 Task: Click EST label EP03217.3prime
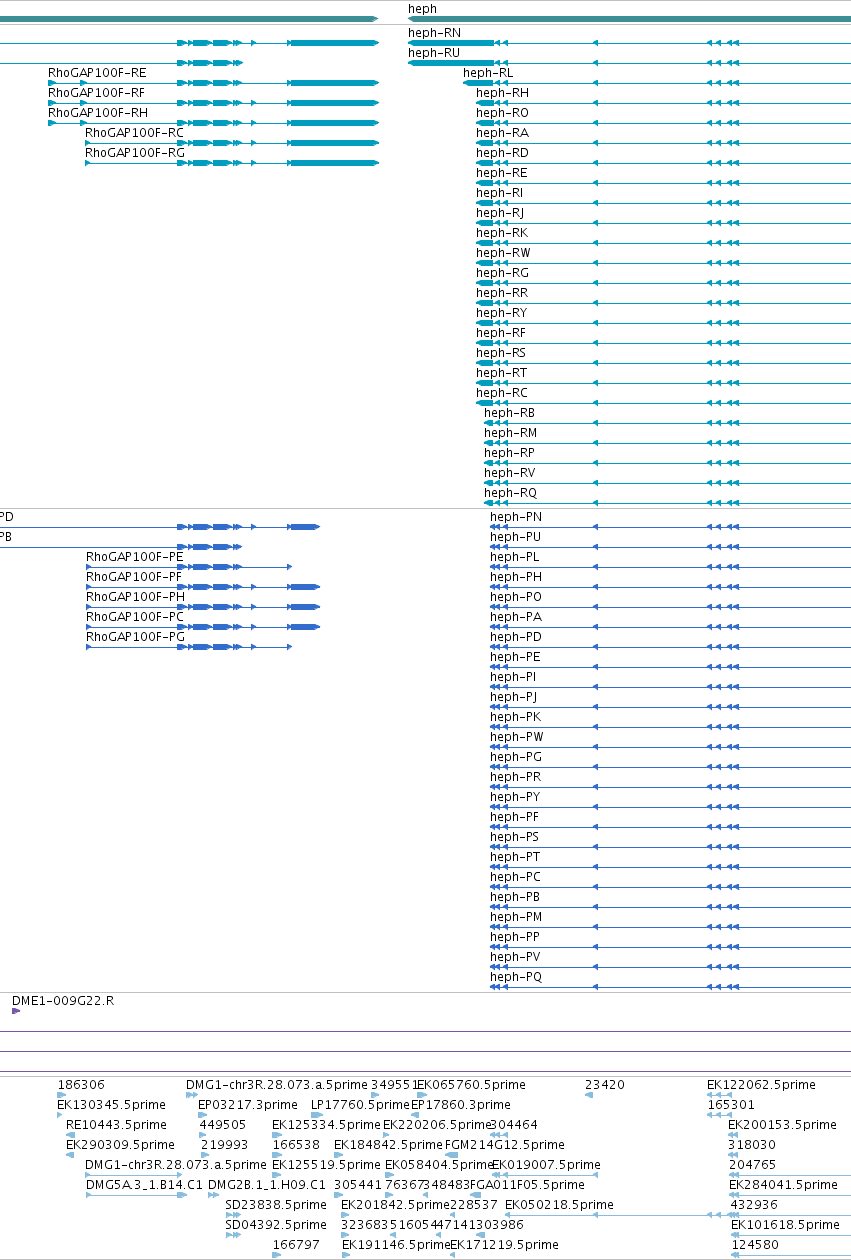click(248, 1105)
